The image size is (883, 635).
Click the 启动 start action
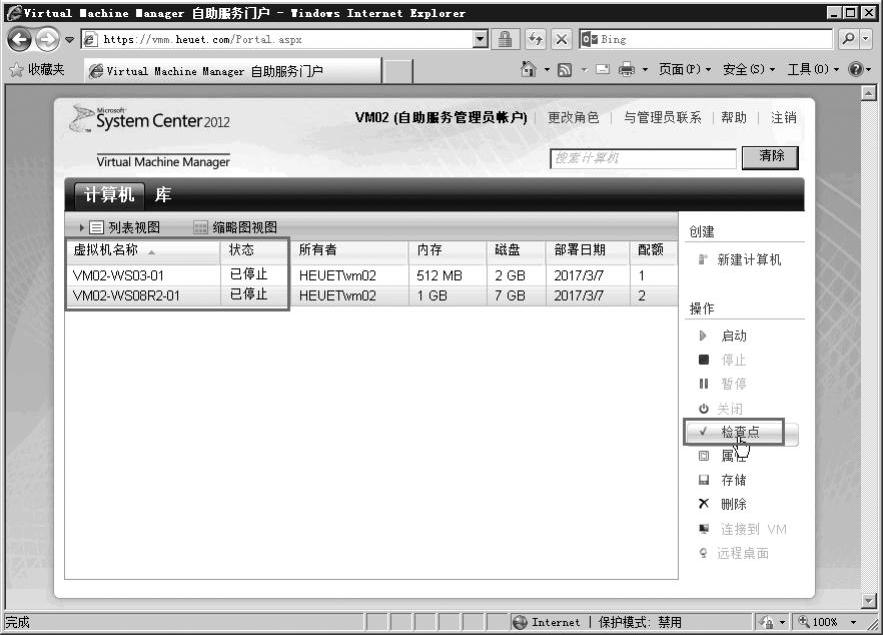(x=724, y=336)
